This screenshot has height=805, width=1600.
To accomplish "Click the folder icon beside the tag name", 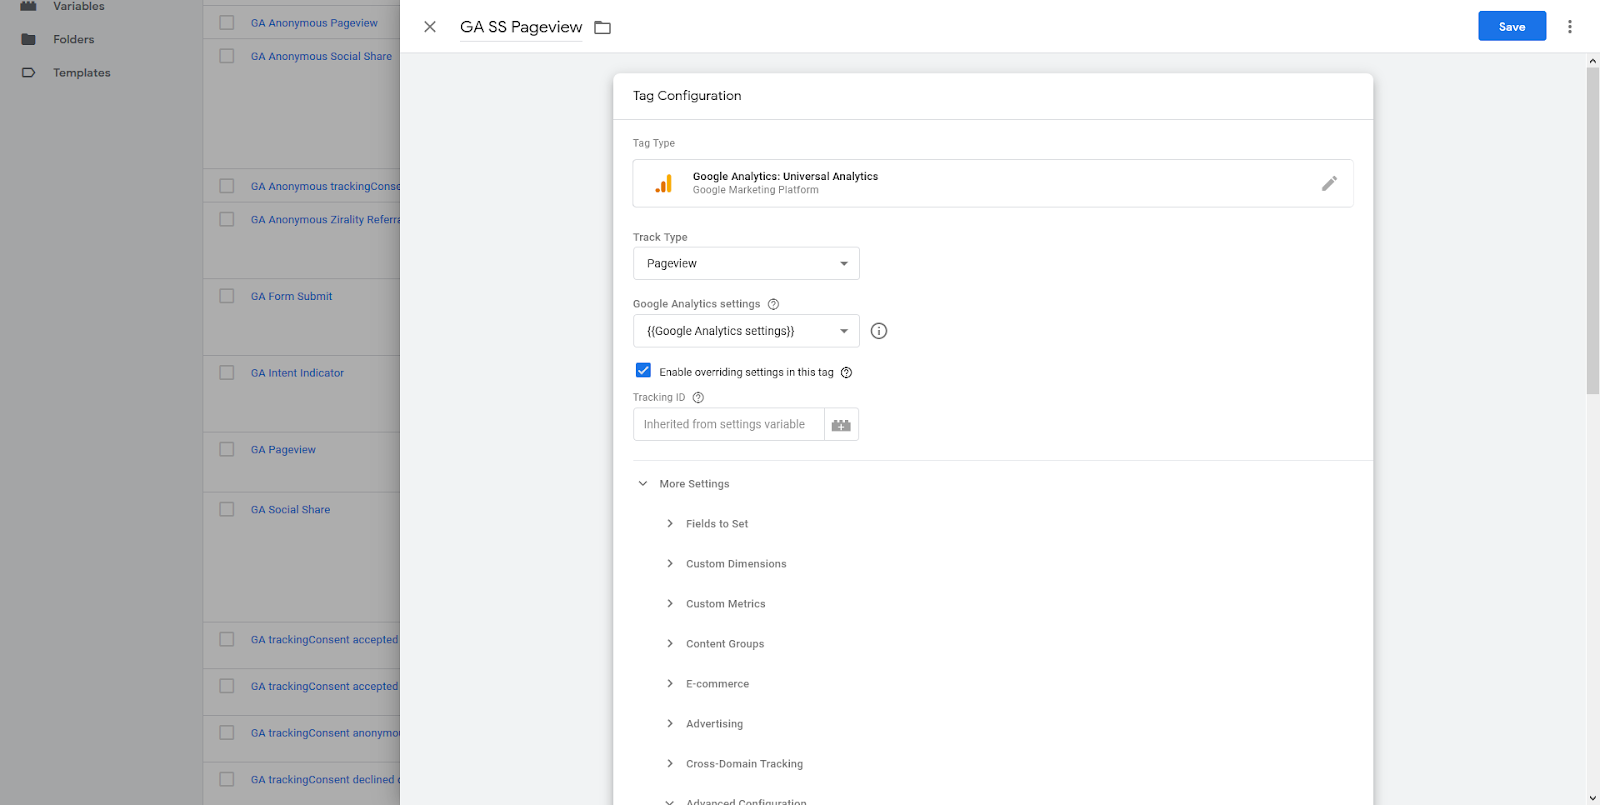I will (x=602, y=27).
